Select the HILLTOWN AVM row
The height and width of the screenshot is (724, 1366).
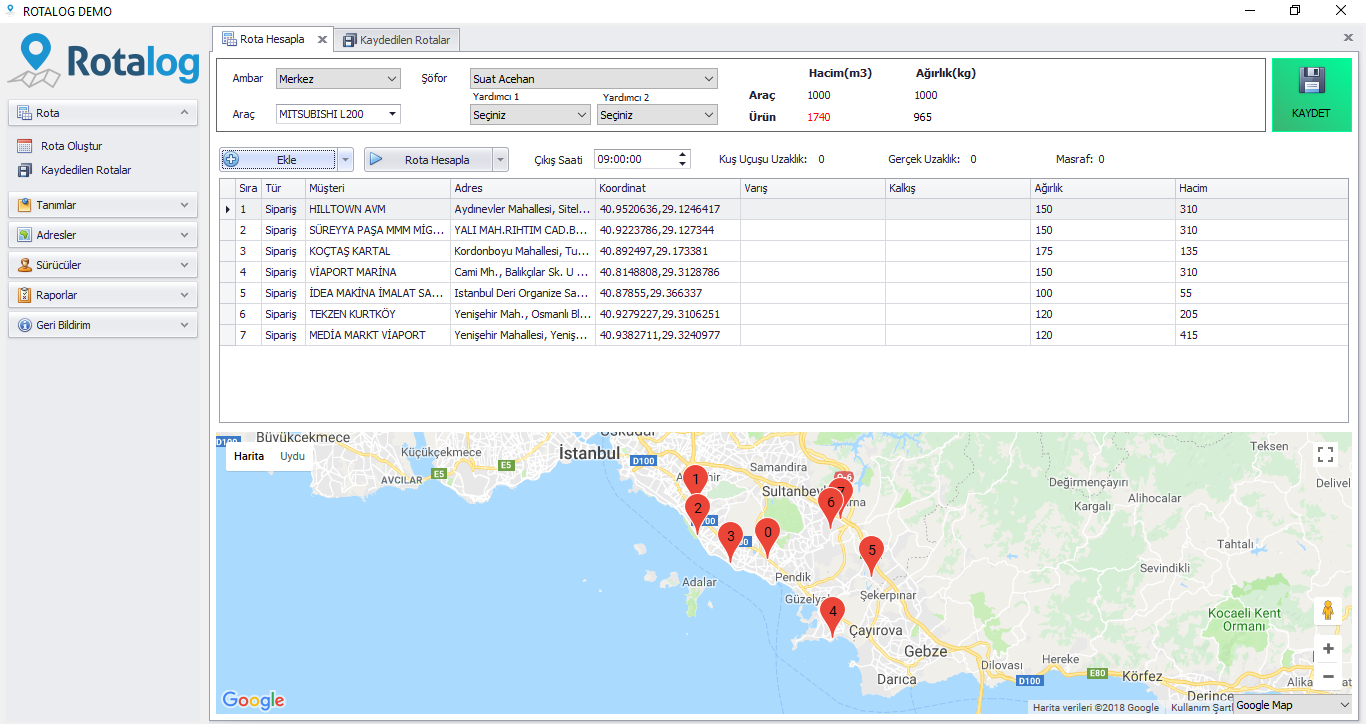pos(784,209)
